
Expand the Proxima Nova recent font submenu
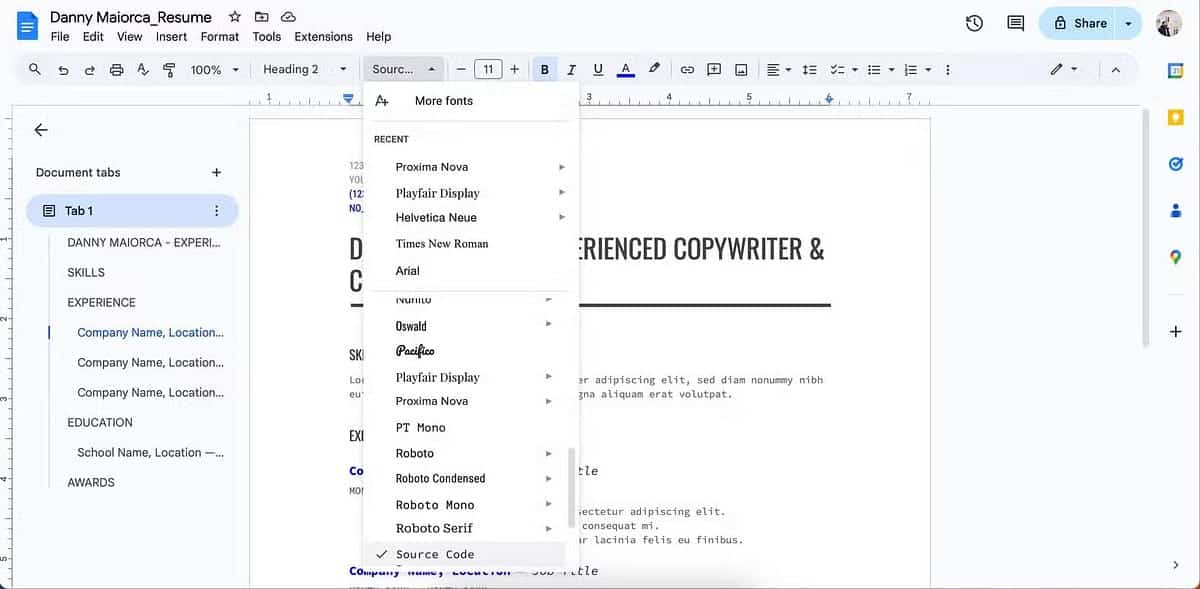click(x=562, y=167)
